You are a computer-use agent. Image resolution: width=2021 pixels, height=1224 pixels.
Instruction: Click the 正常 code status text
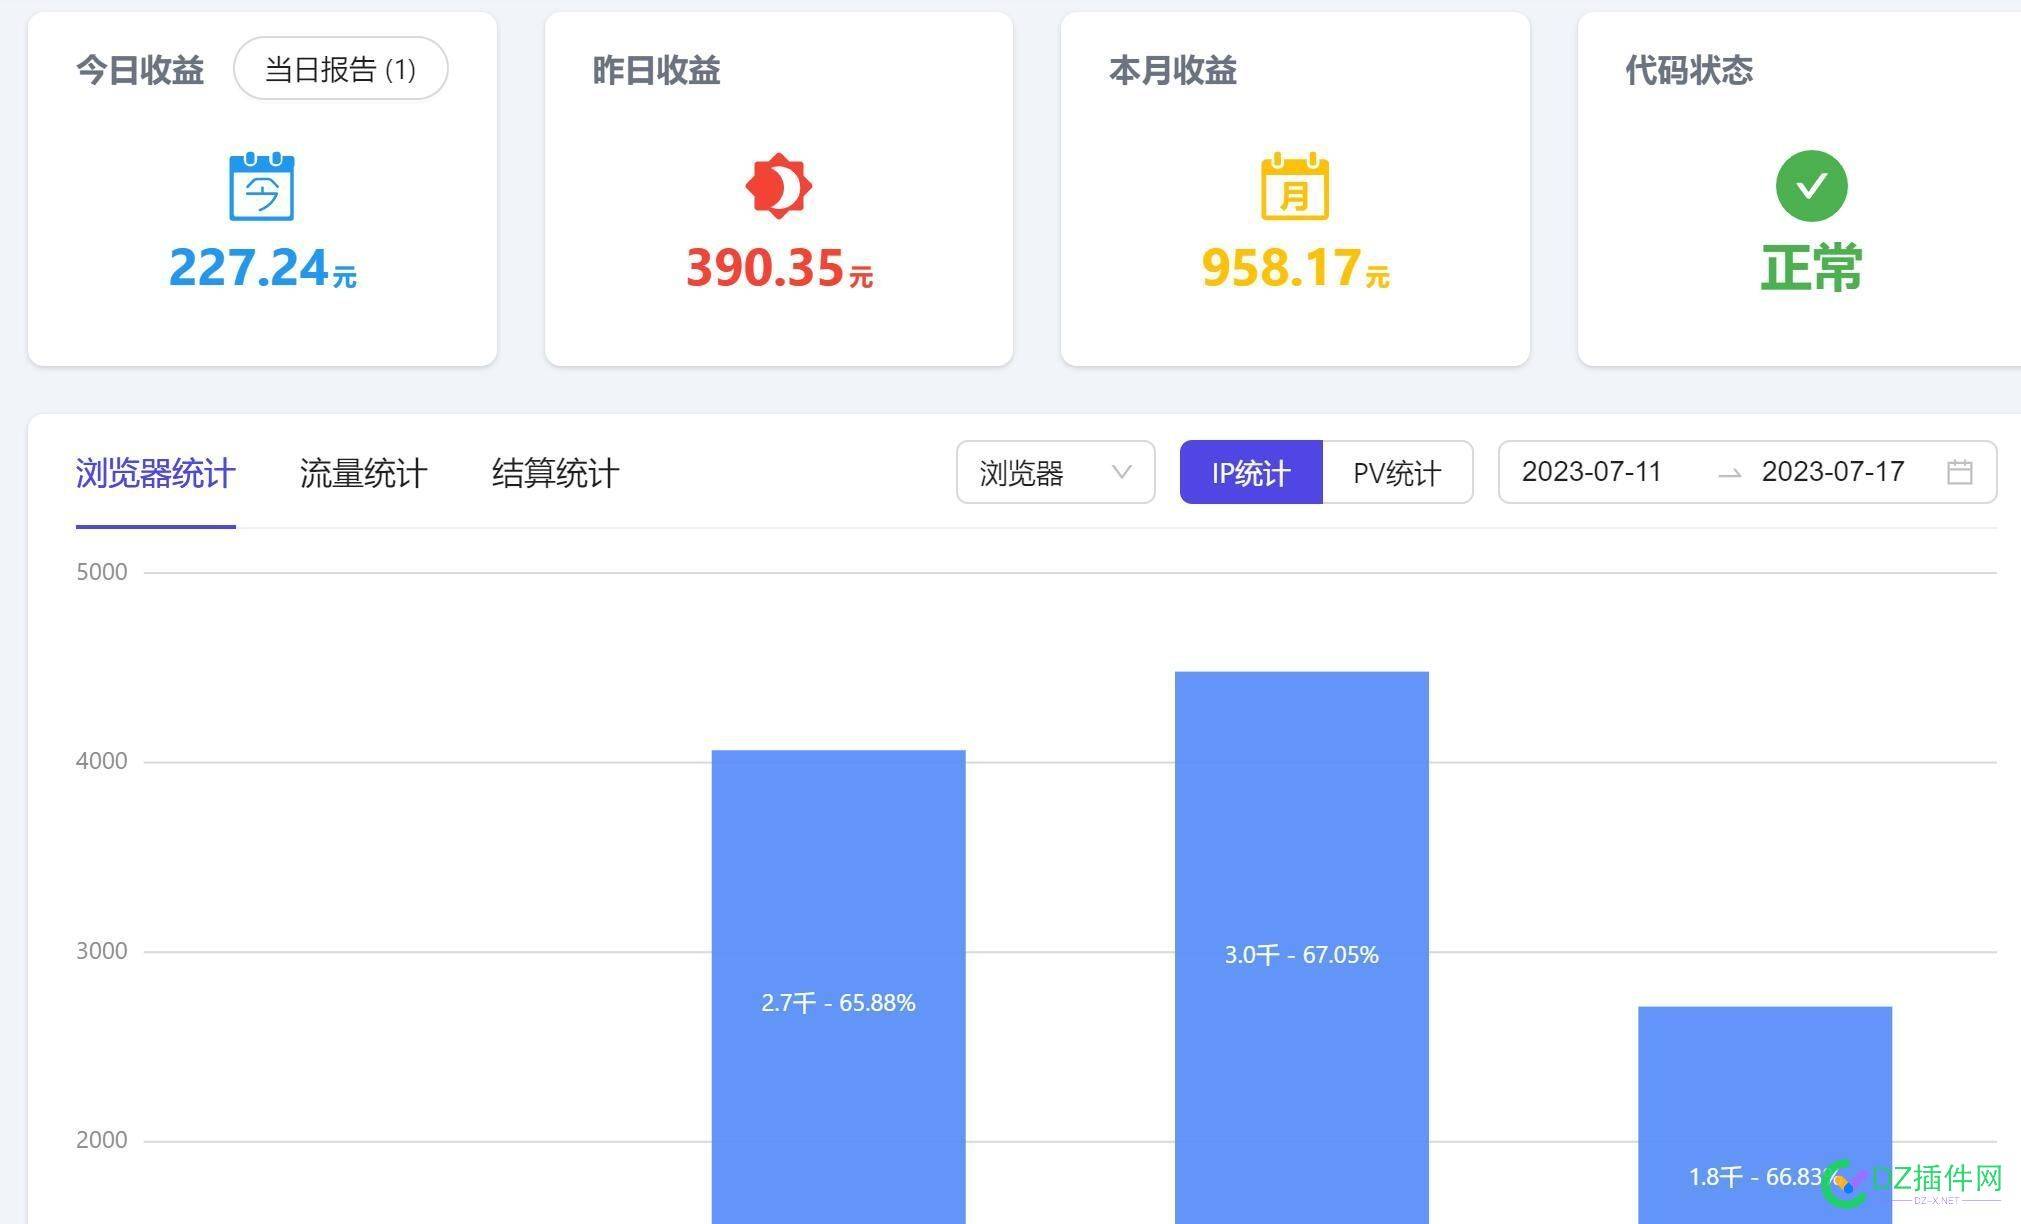pyautogui.click(x=1811, y=268)
